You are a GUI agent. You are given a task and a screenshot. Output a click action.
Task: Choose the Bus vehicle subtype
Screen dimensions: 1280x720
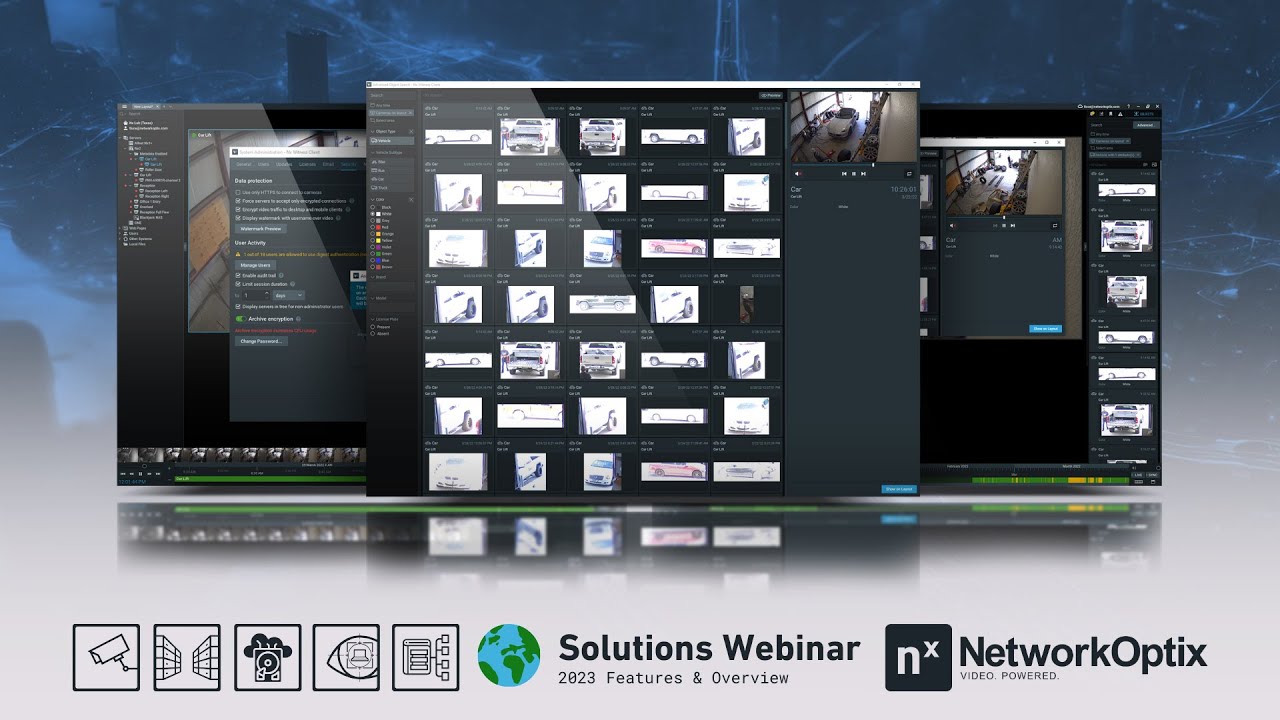pyautogui.click(x=392, y=171)
